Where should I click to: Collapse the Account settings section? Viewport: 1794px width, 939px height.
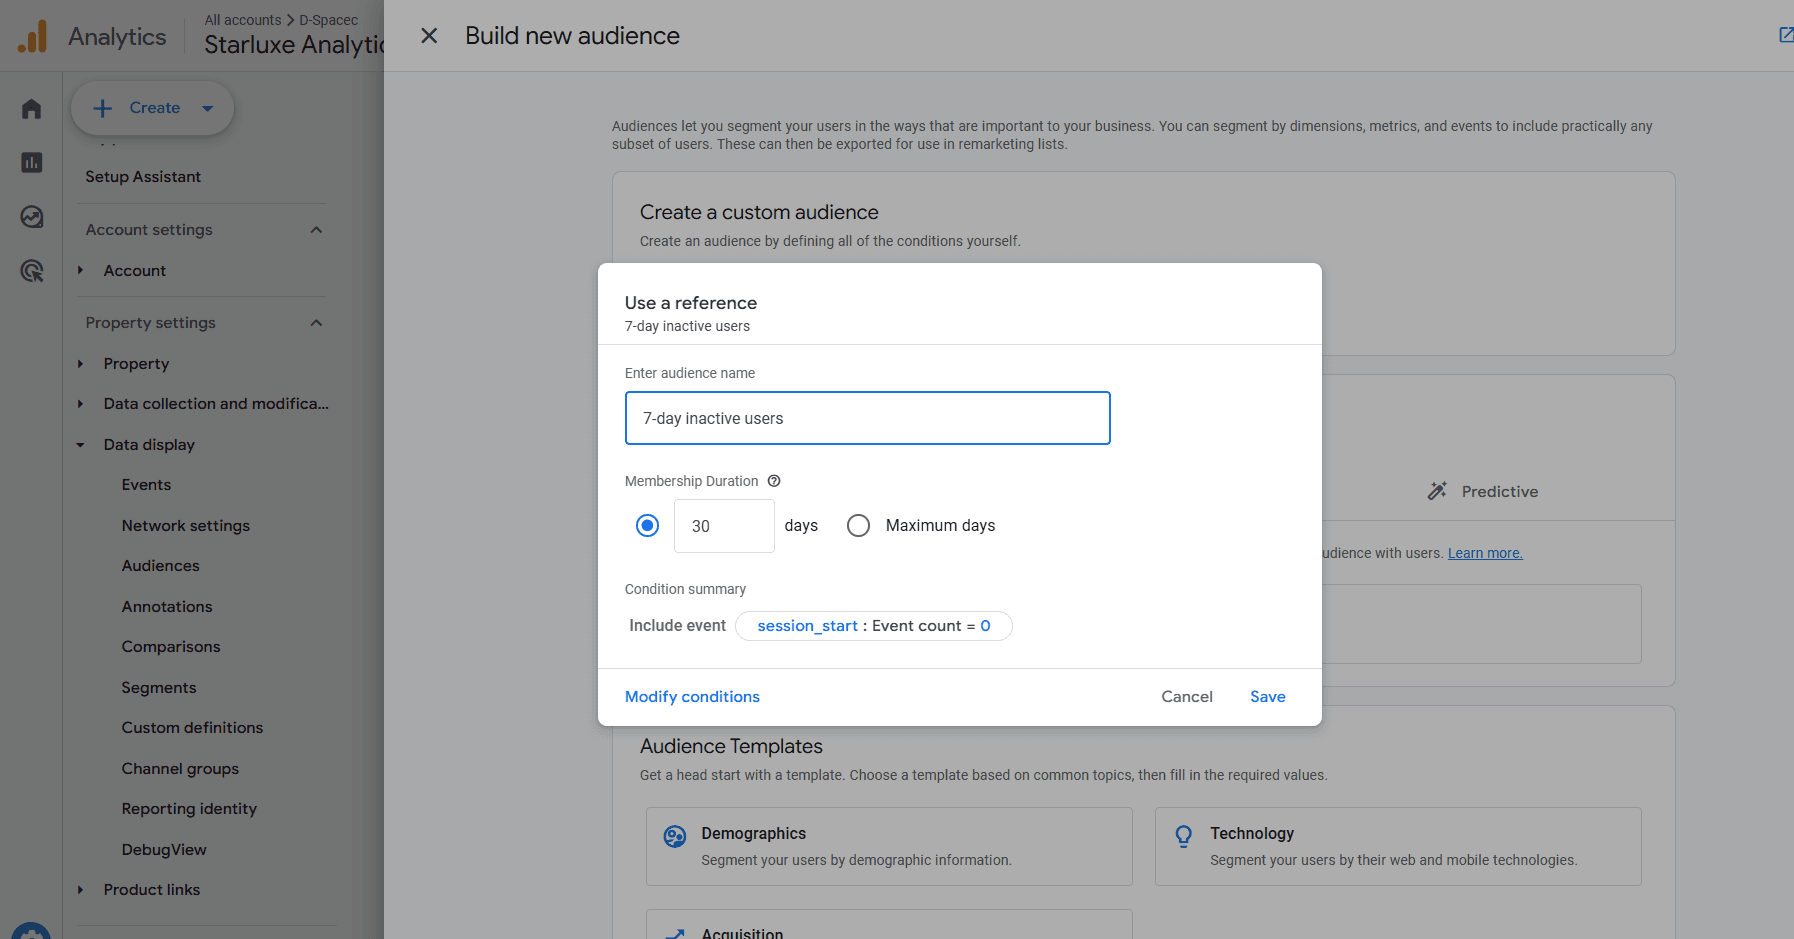point(316,230)
